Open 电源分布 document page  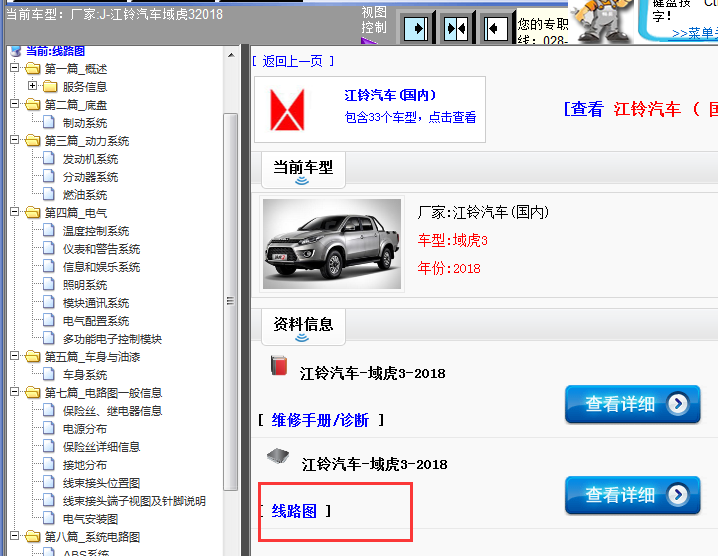(x=85, y=429)
